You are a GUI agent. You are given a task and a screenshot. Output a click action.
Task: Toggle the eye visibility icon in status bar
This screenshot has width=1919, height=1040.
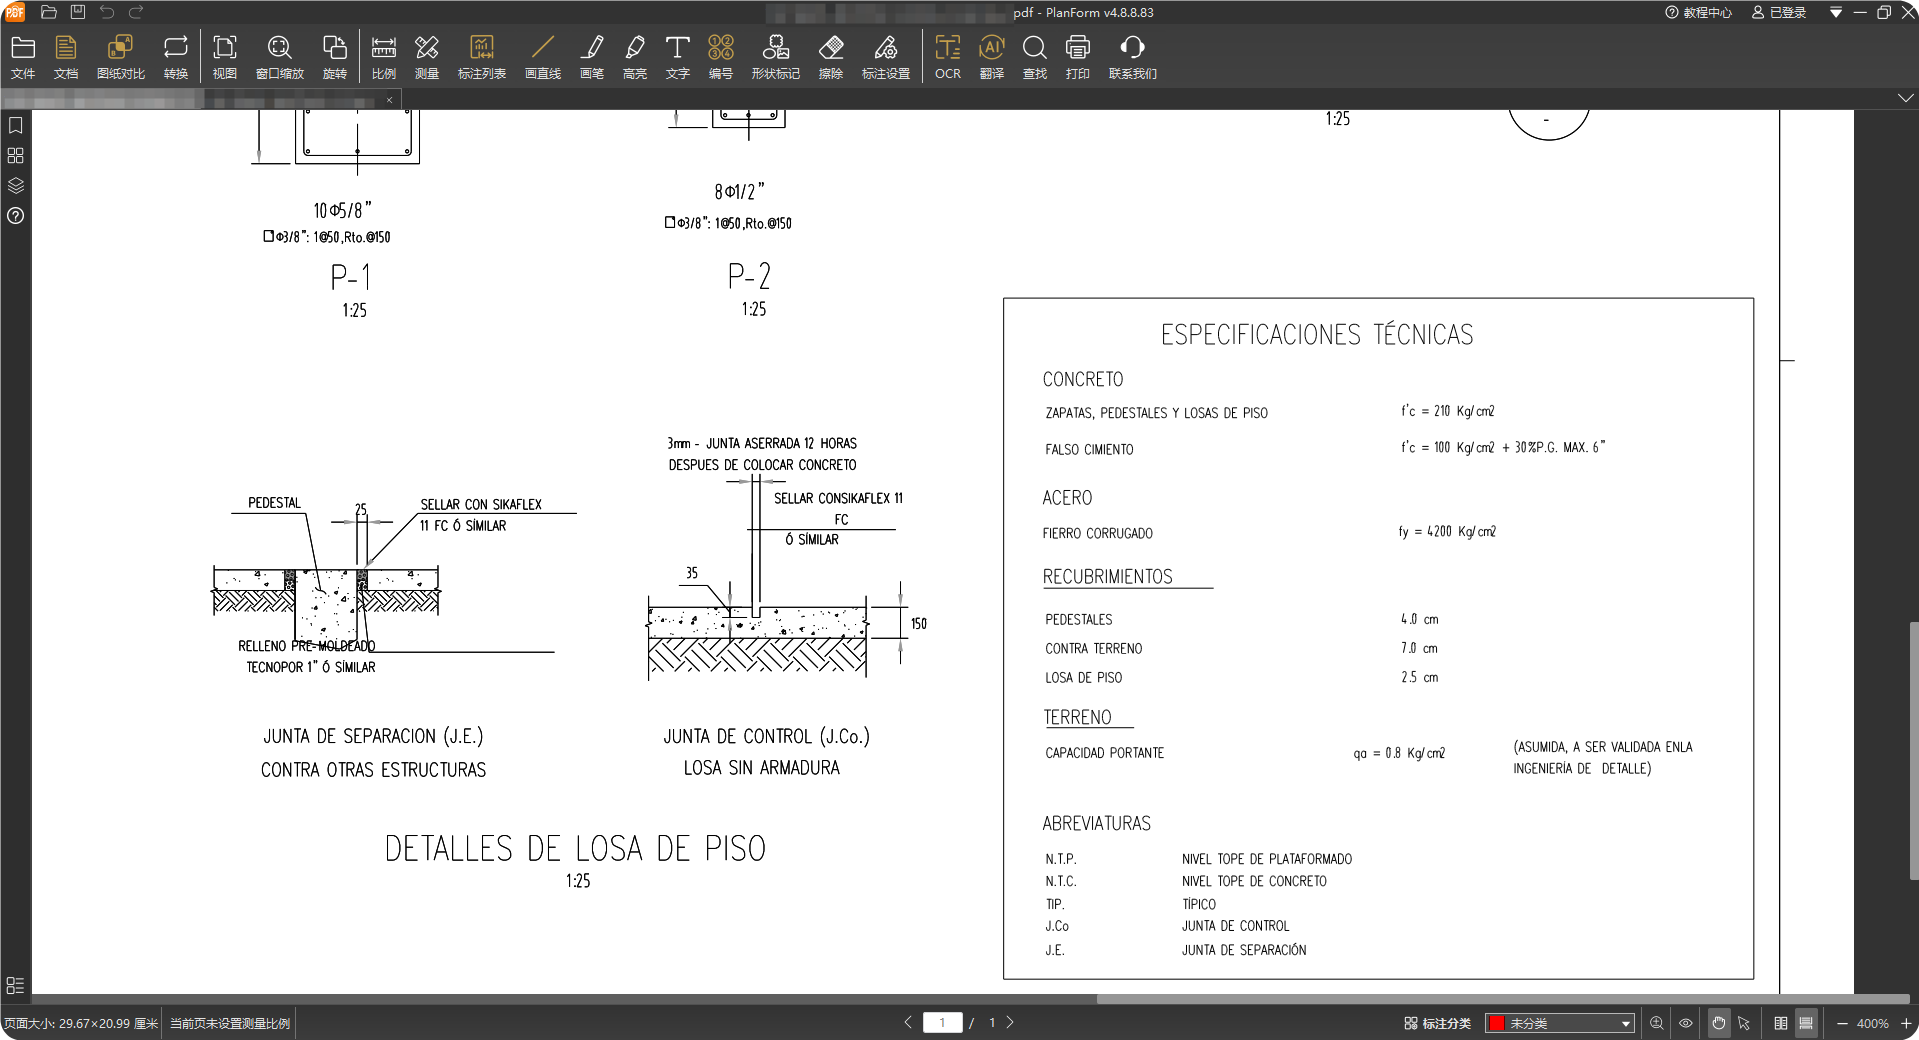[x=1685, y=1023]
